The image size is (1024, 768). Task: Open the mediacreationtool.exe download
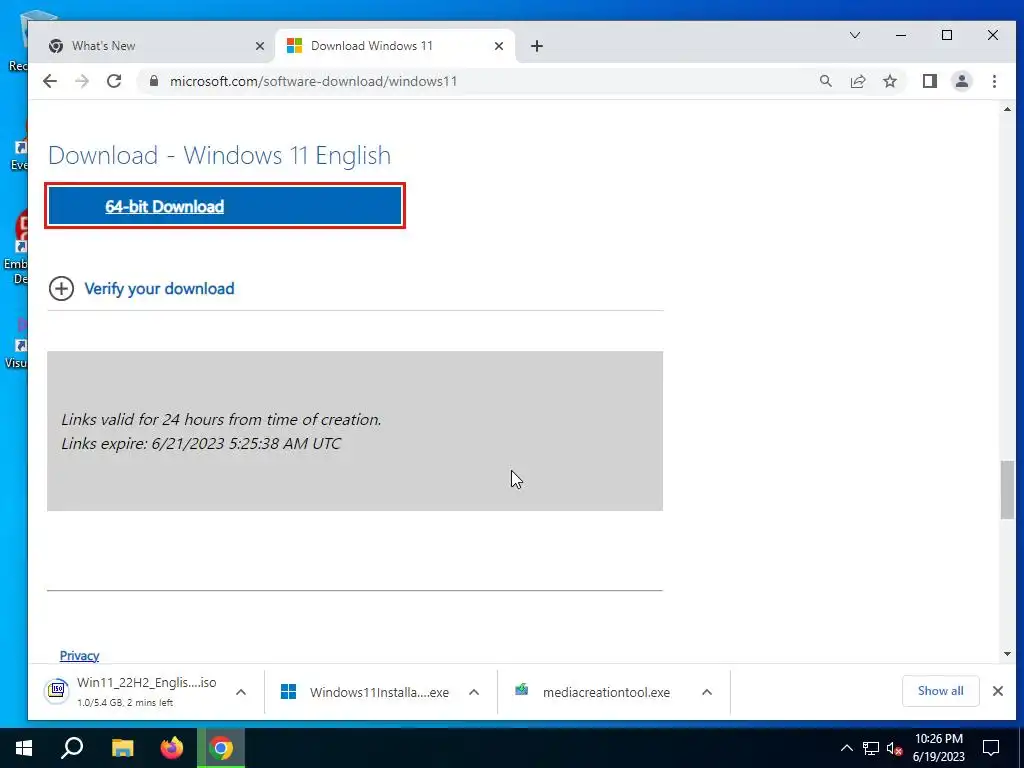point(593,692)
